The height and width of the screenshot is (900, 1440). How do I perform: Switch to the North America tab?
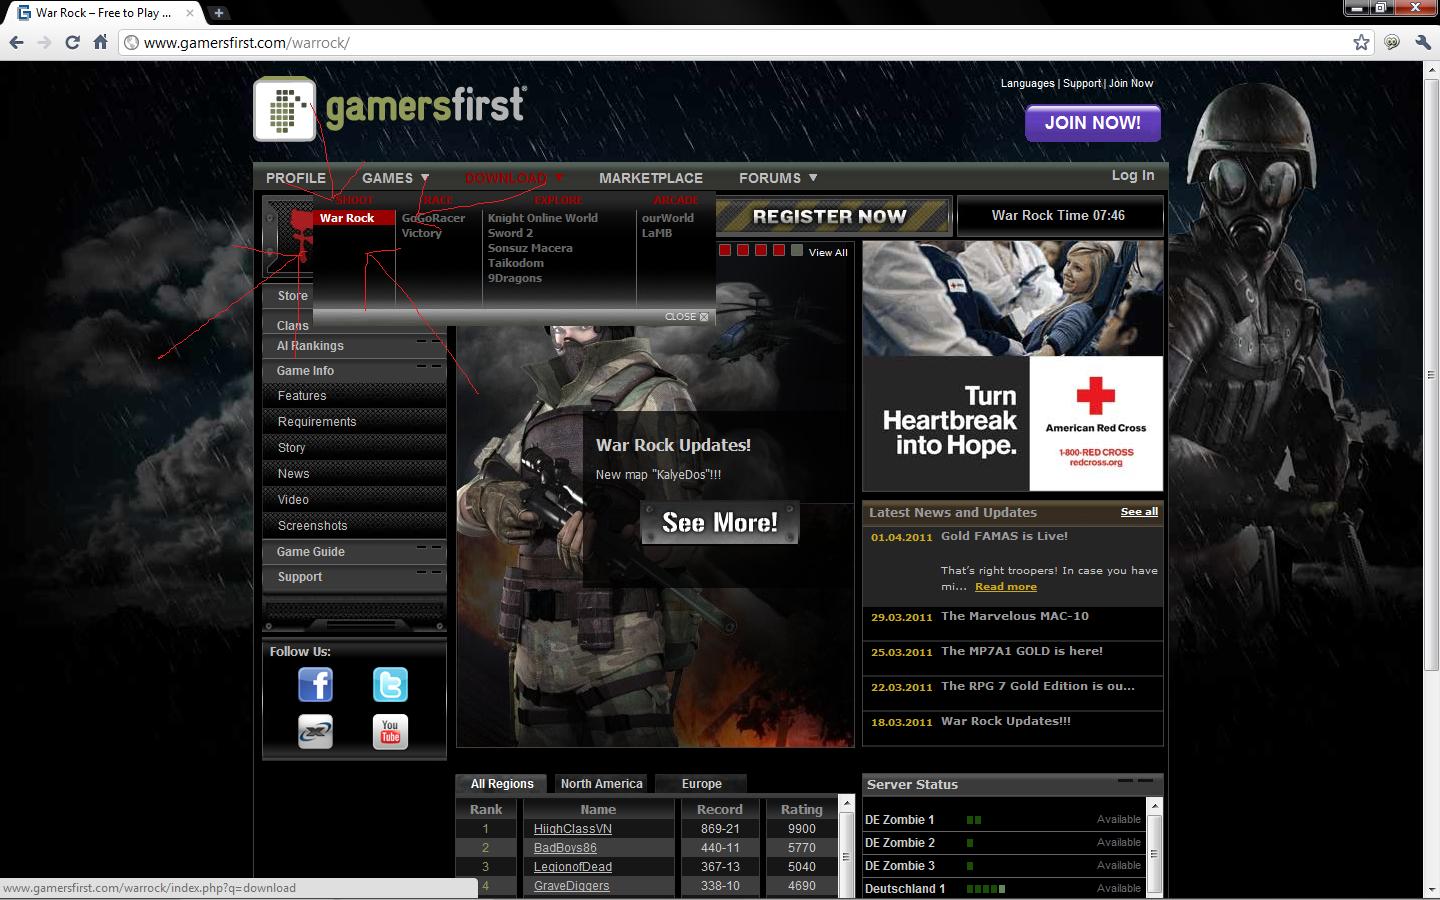pos(601,784)
